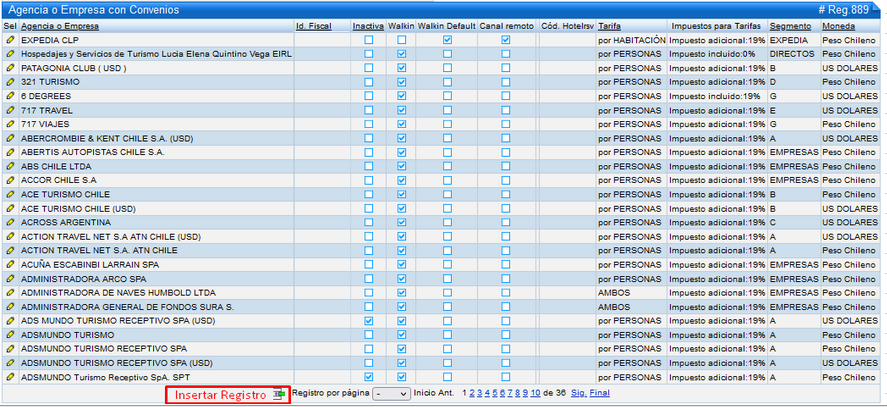Sort by Moneda column header
Image resolution: width=887 pixels, height=407 pixels.
pyautogui.click(x=839, y=26)
